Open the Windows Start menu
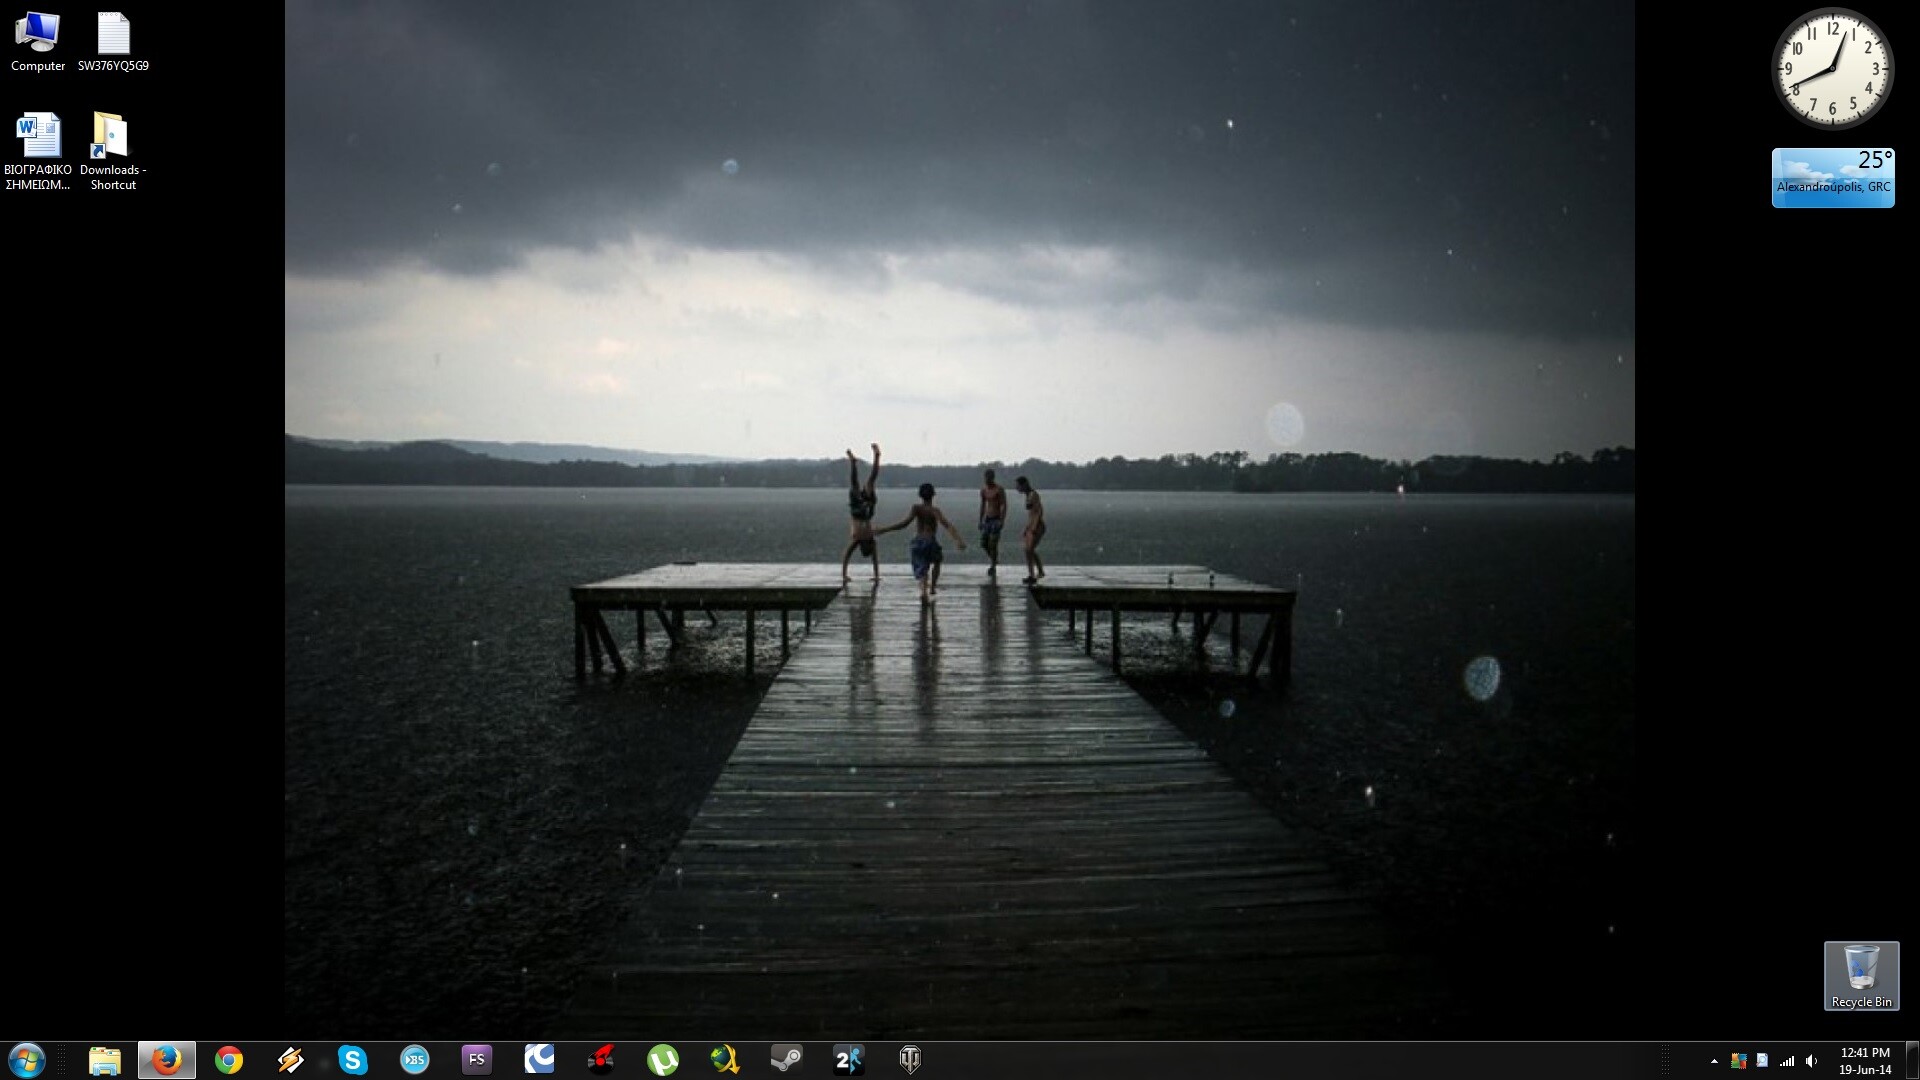Viewport: 1920px width, 1080px height. coord(27,1060)
